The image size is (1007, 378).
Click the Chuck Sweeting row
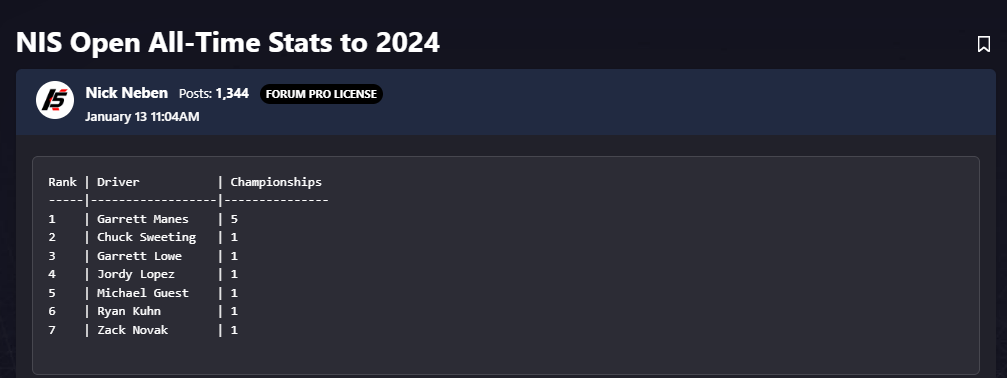[143, 237]
